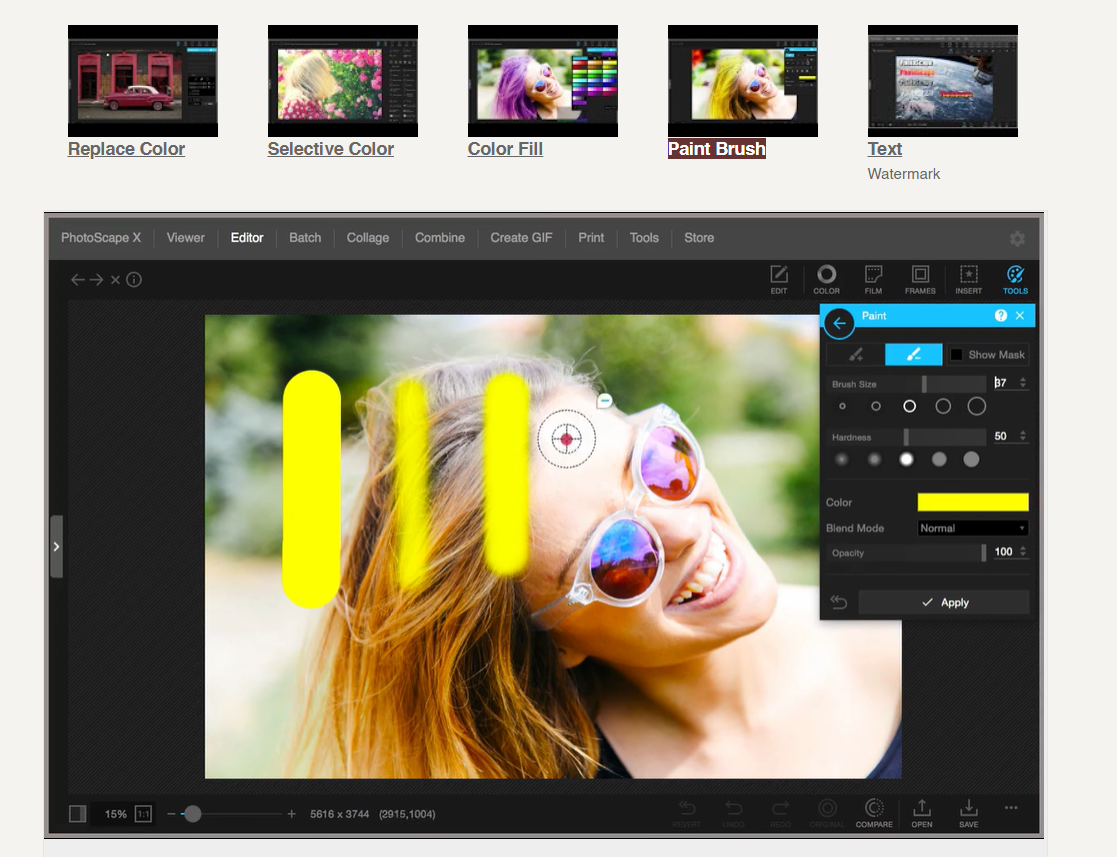
Task: Open the Replace Color link
Action: tap(126, 149)
